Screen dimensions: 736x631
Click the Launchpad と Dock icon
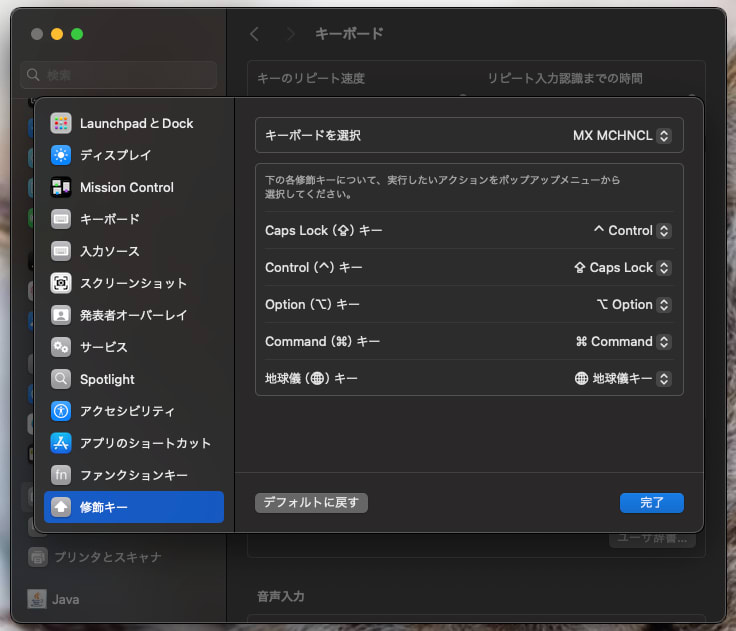[x=61, y=123]
